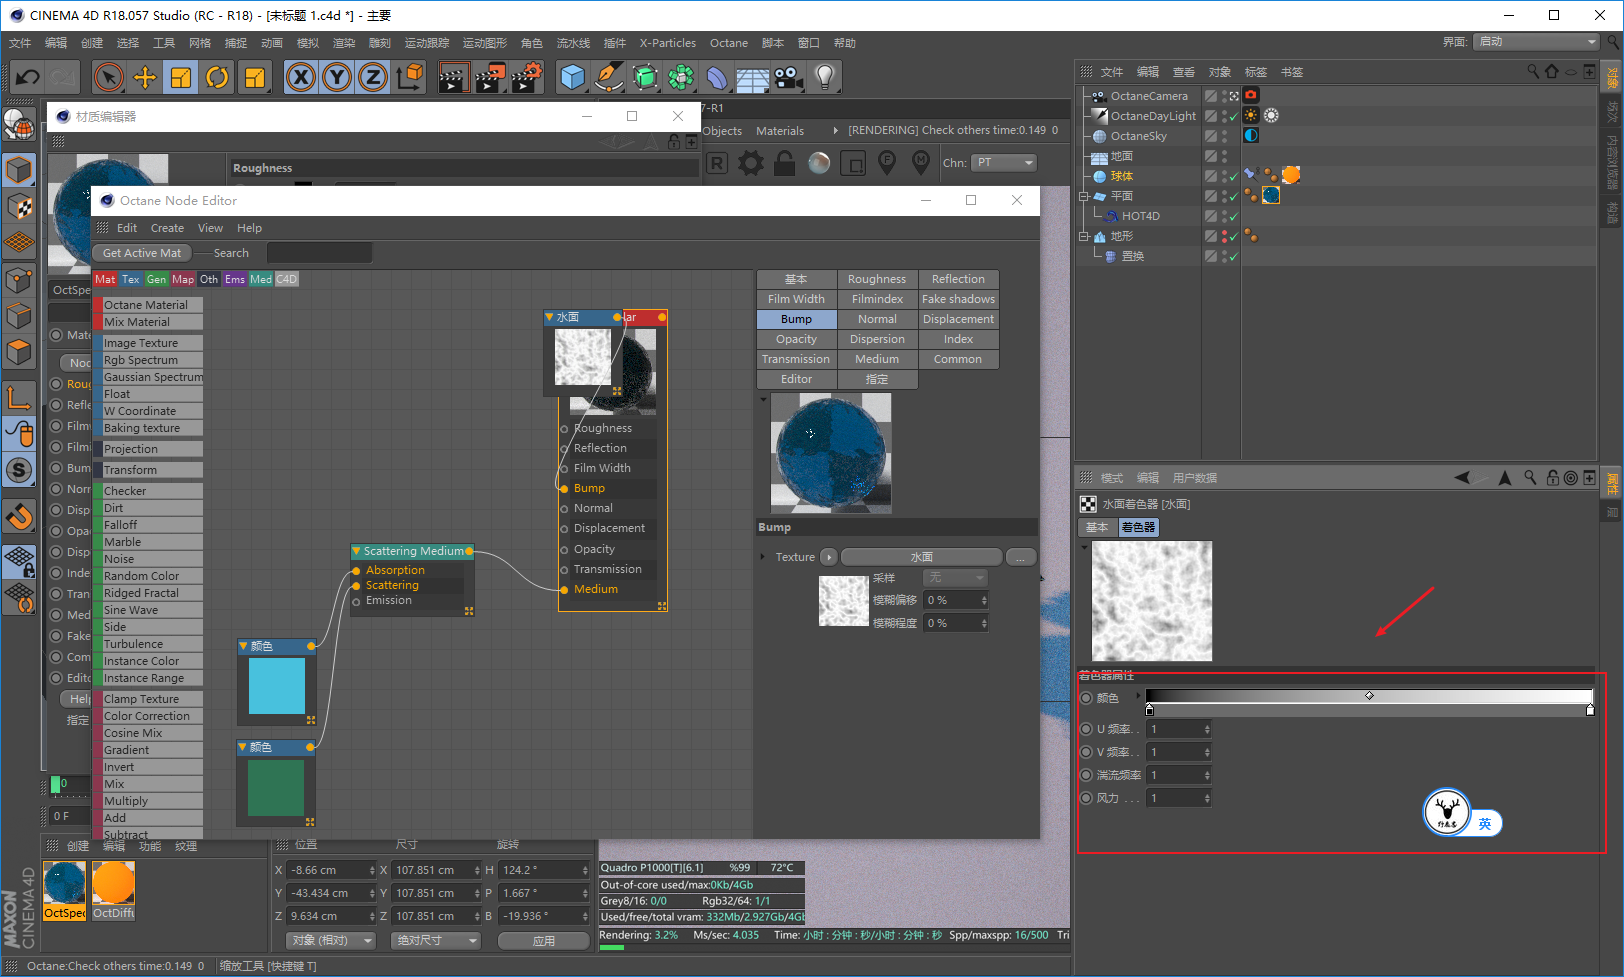The height and width of the screenshot is (977, 1624).
Task: Toggle layer square for OctaneCamera
Action: [1210, 96]
